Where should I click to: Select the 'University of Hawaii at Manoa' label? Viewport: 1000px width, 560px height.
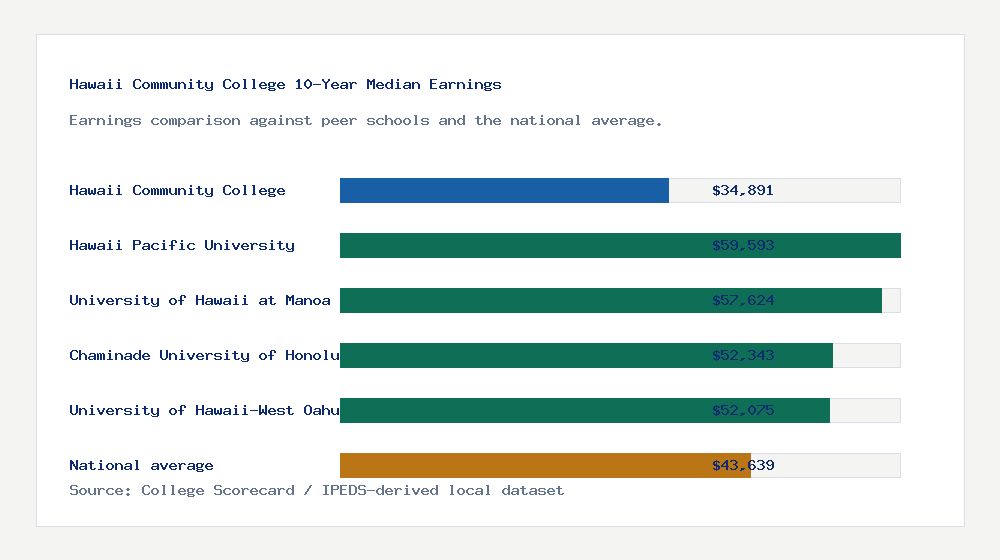[x=200, y=300]
